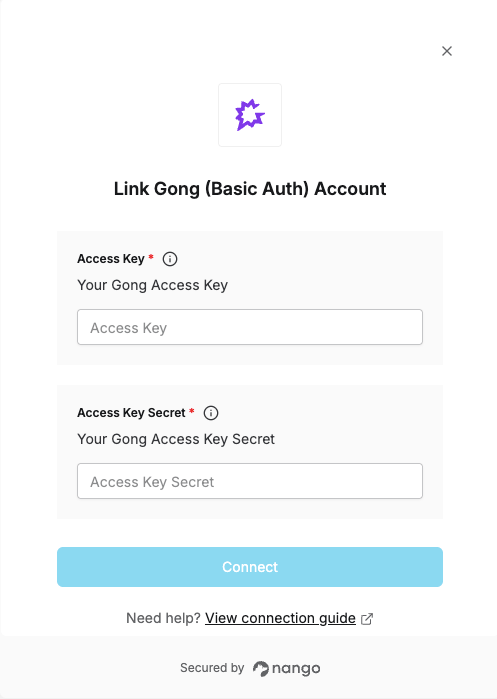Screen dimensions: 497x699
Task: Click the red asterisk beside Access Key Secret
Action: (x=192, y=411)
